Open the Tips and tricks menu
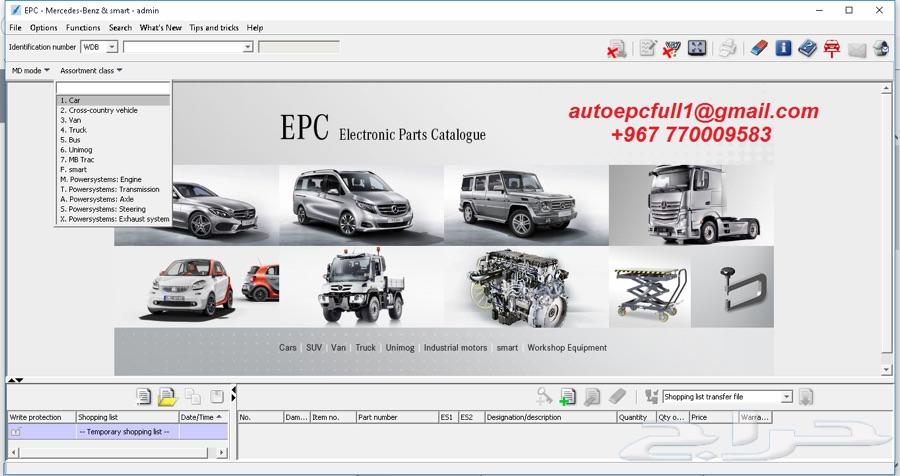 coord(214,28)
